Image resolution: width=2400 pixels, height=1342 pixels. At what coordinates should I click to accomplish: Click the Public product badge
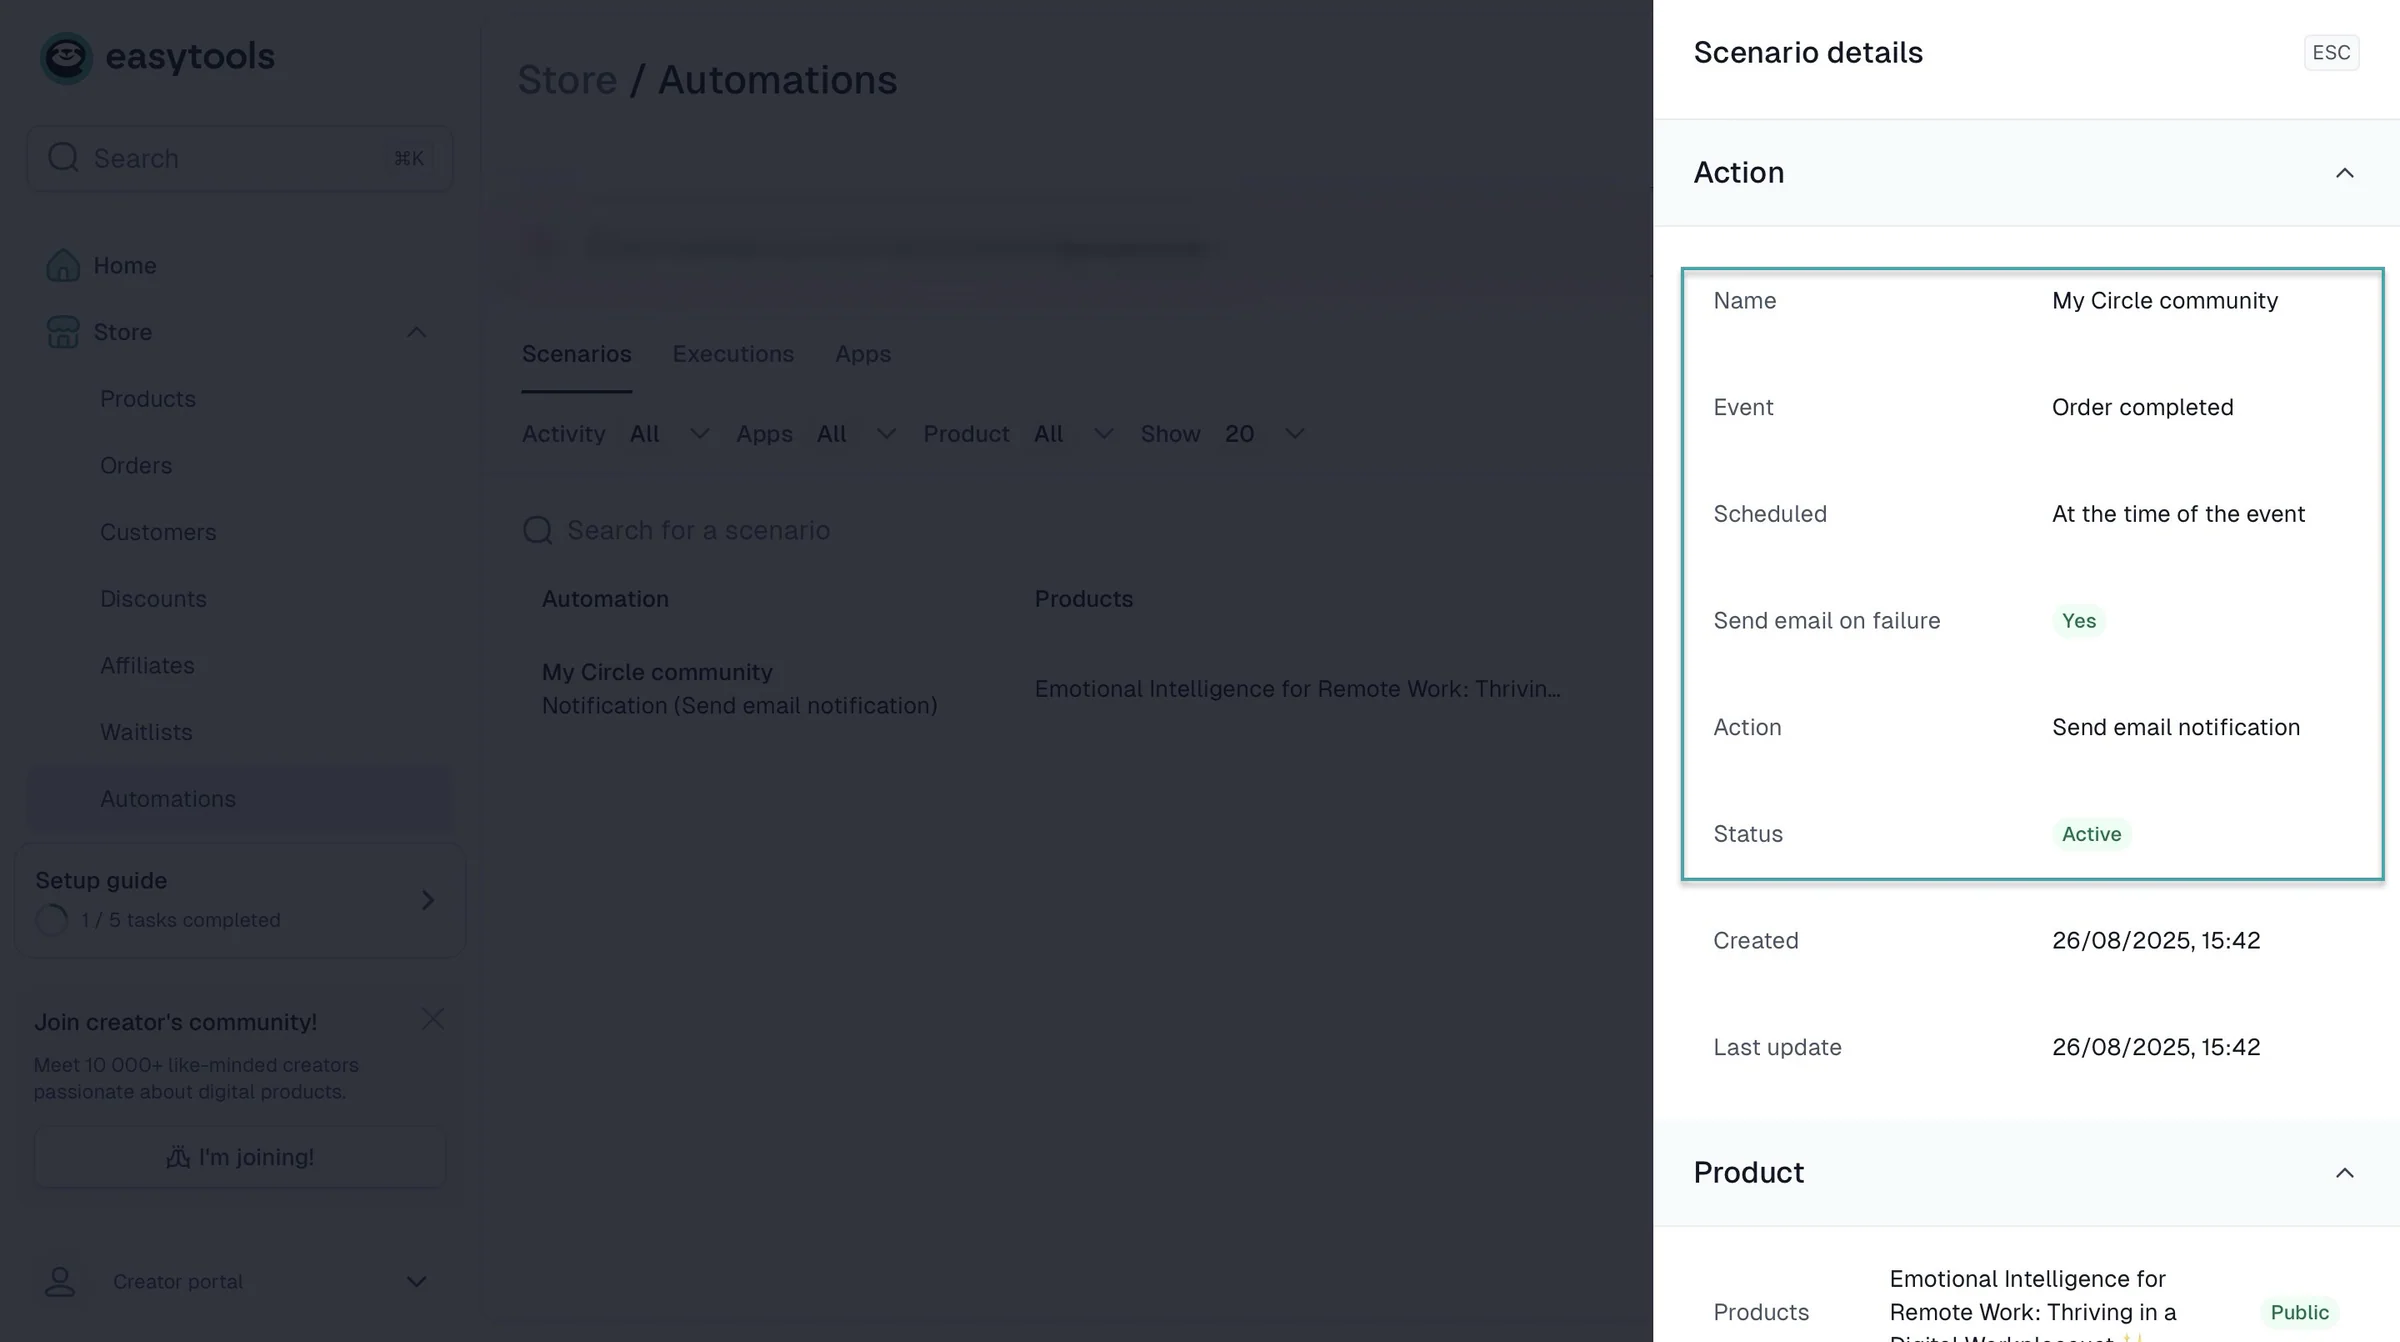tap(2299, 1312)
